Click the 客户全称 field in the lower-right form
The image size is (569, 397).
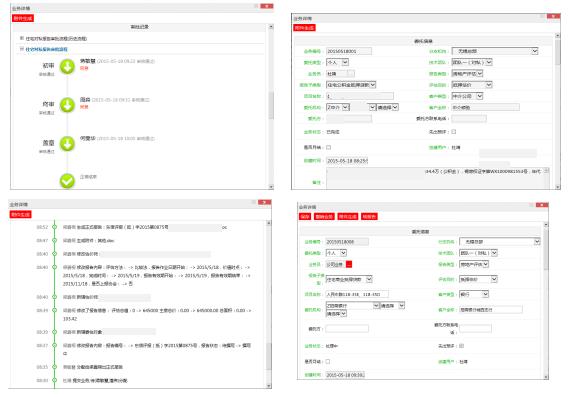(491, 310)
